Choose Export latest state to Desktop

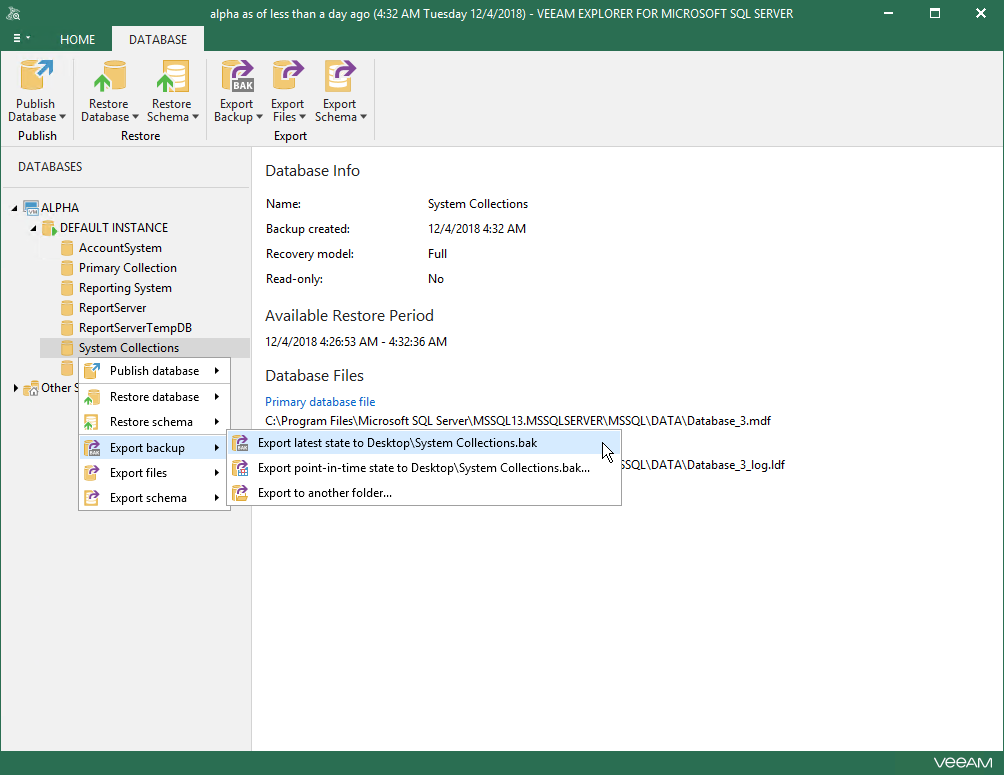point(424,443)
